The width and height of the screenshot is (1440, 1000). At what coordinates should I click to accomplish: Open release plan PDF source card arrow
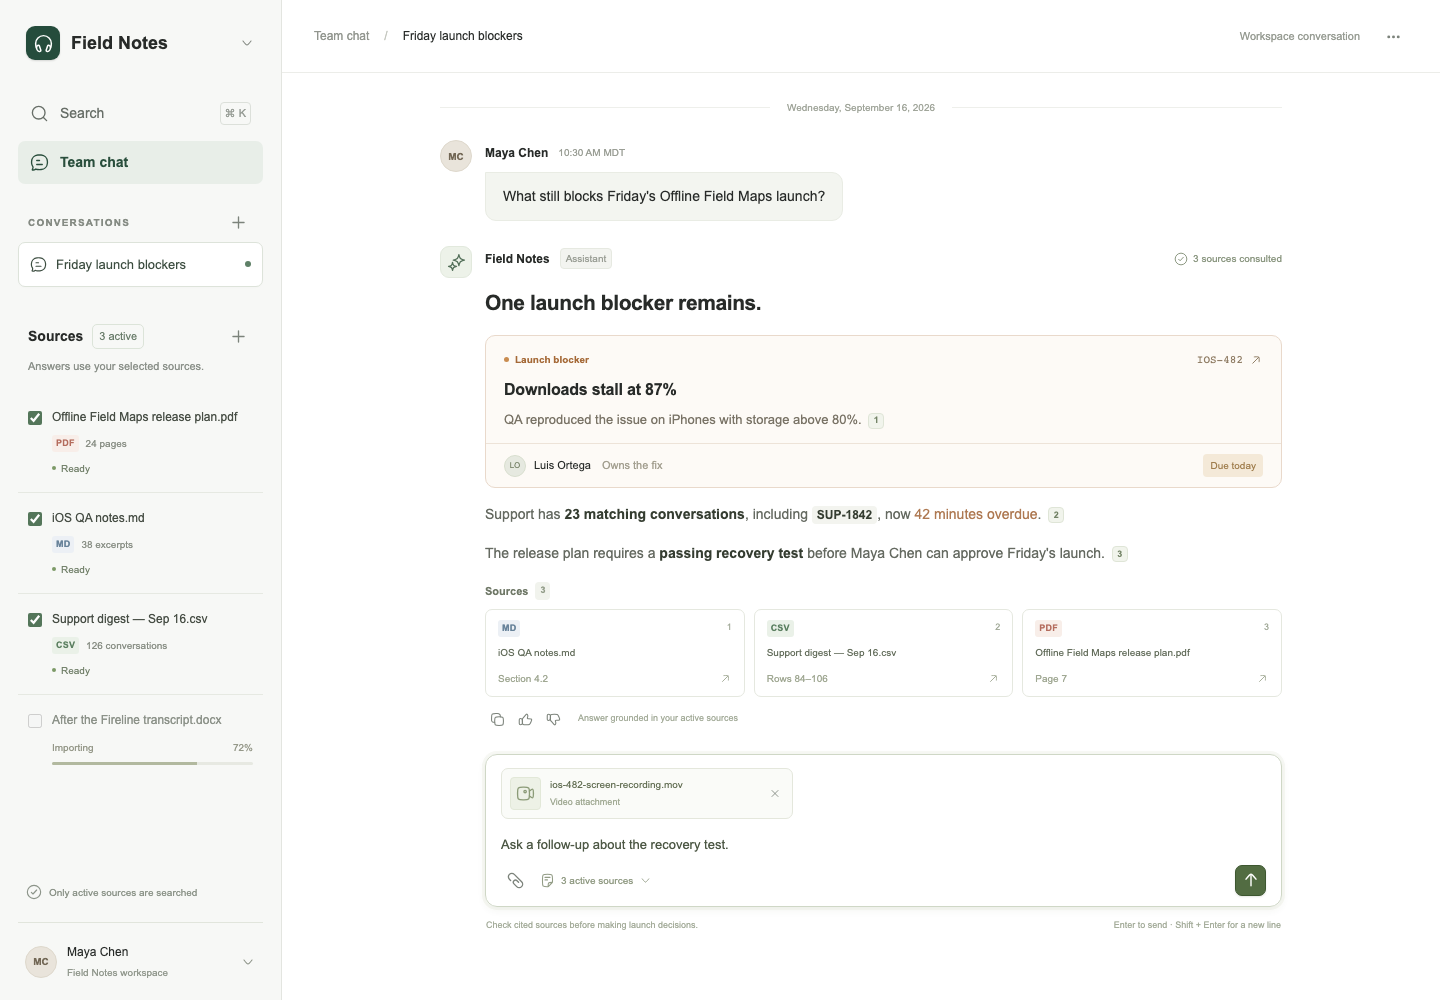tap(1262, 679)
